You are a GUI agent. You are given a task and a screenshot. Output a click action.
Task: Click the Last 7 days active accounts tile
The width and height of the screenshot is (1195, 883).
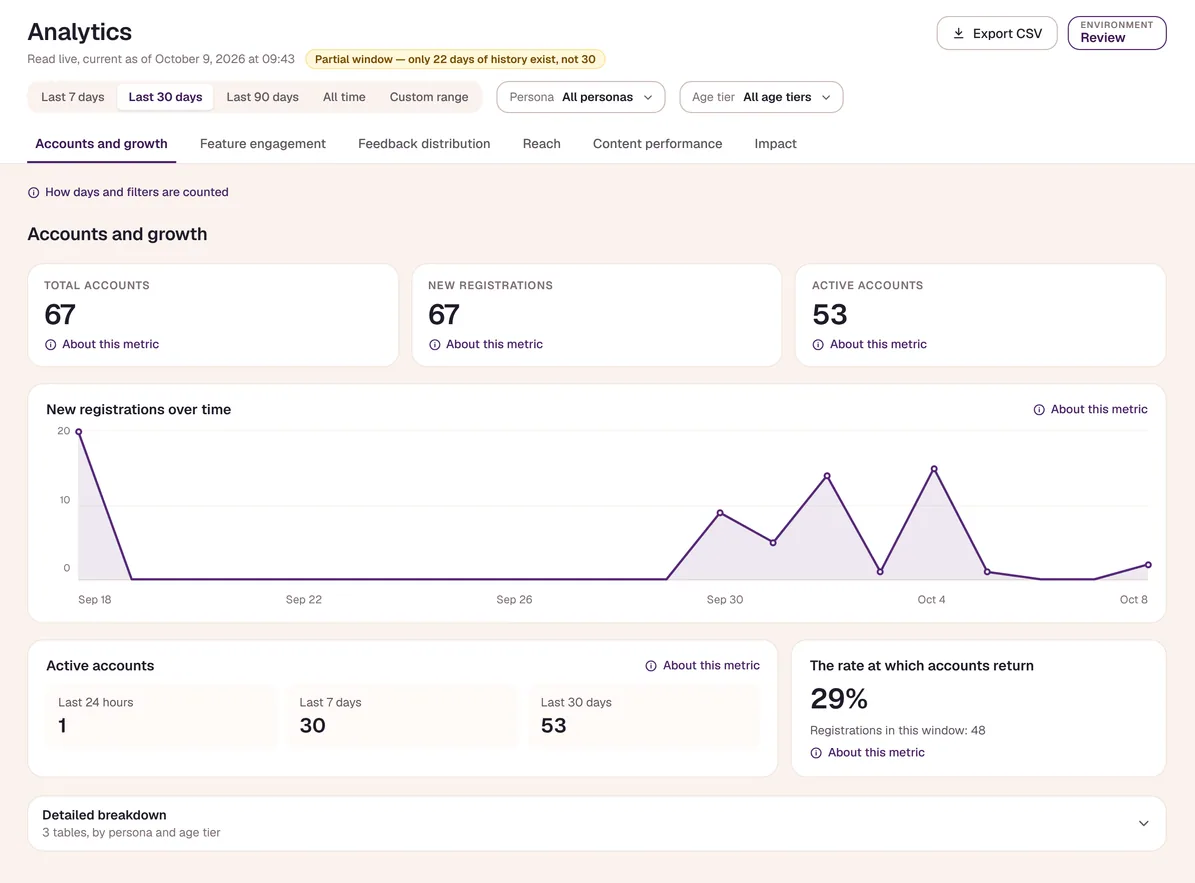click(x=402, y=715)
